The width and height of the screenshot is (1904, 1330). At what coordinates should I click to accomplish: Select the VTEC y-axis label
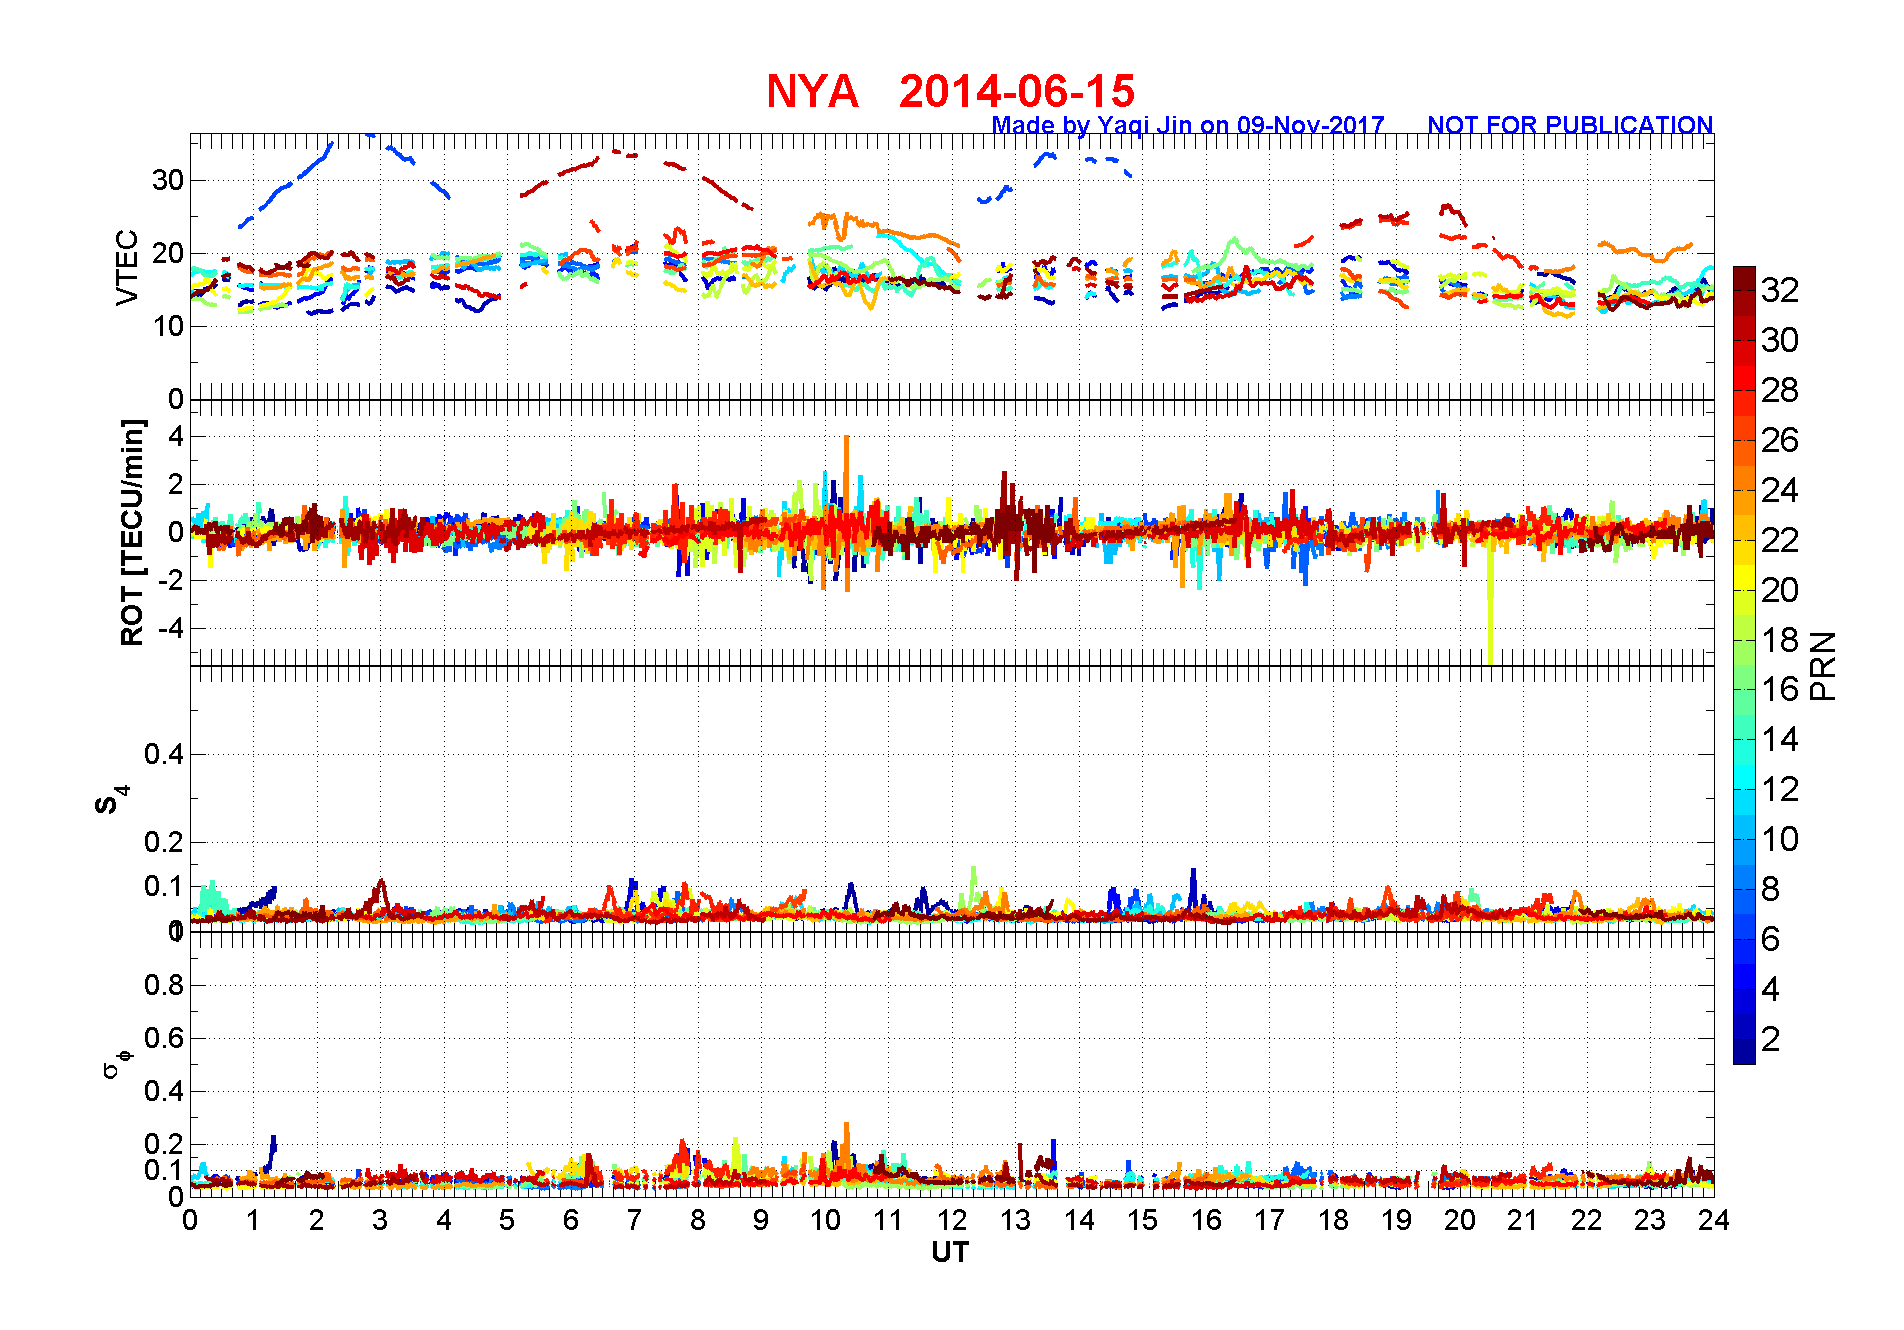[127, 267]
